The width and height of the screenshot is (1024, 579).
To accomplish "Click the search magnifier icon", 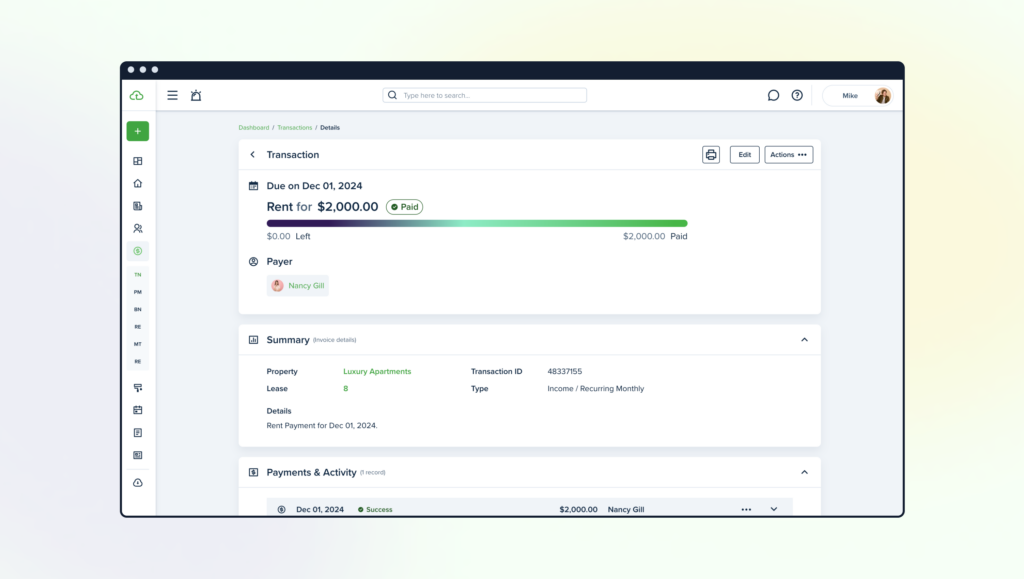I will click(392, 95).
